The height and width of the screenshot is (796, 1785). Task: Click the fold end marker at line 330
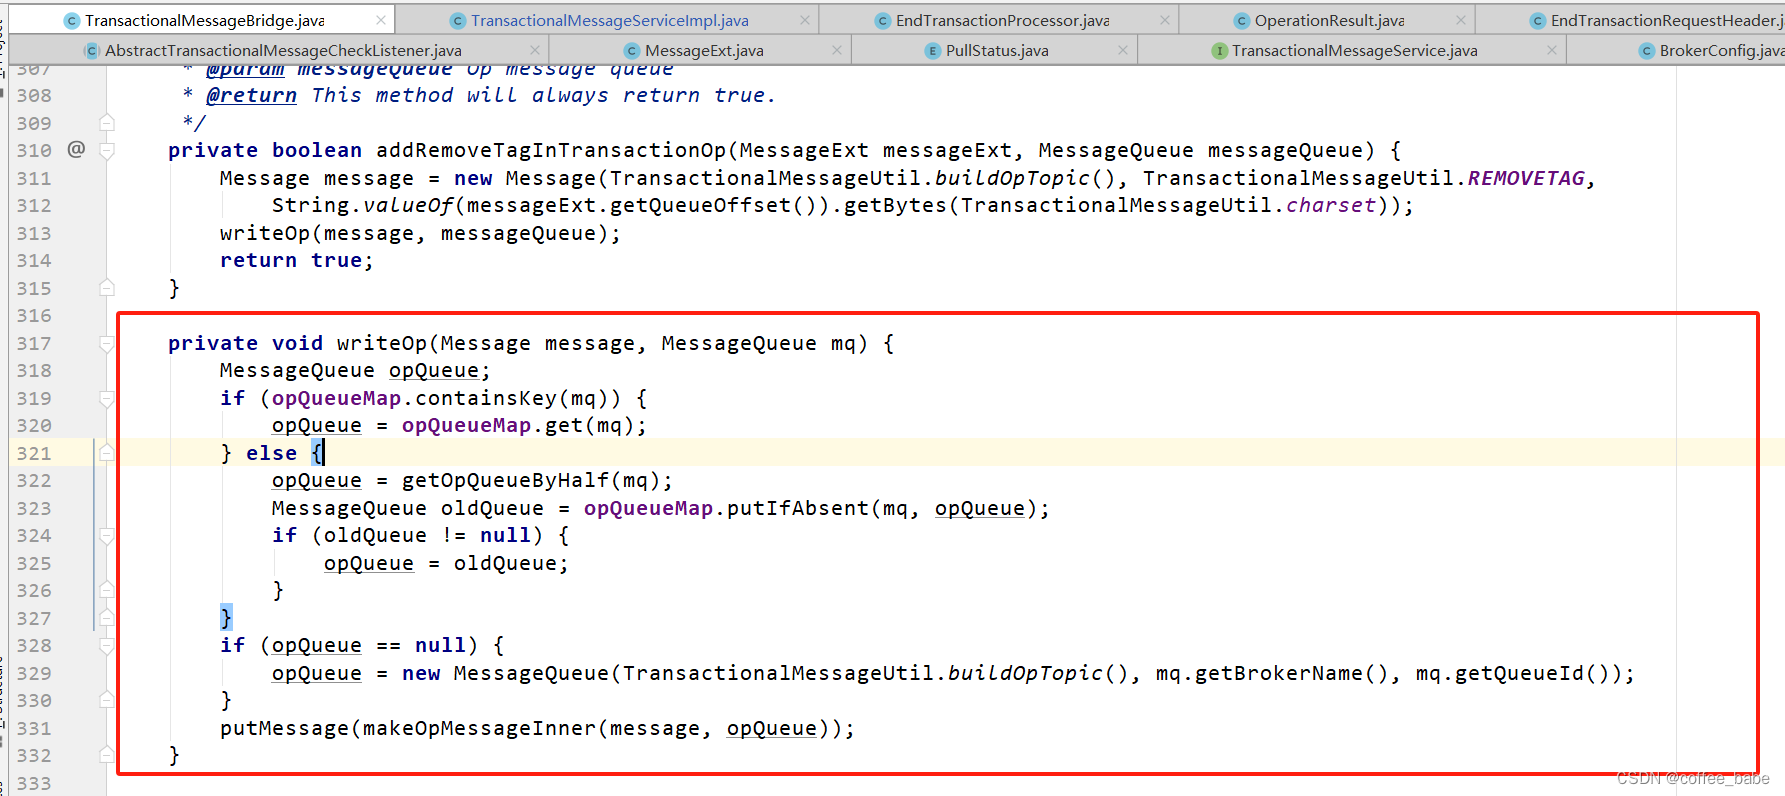(107, 700)
